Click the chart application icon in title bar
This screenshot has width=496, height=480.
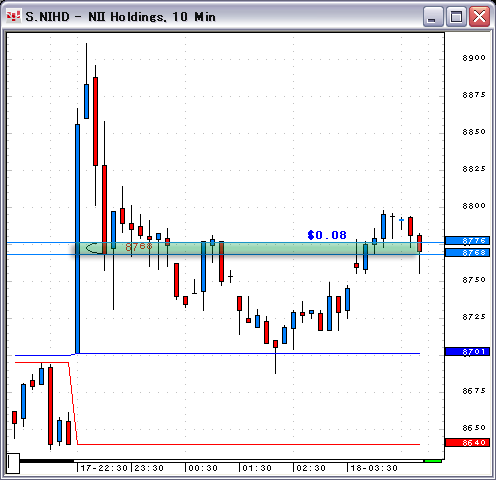click(14, 16)
